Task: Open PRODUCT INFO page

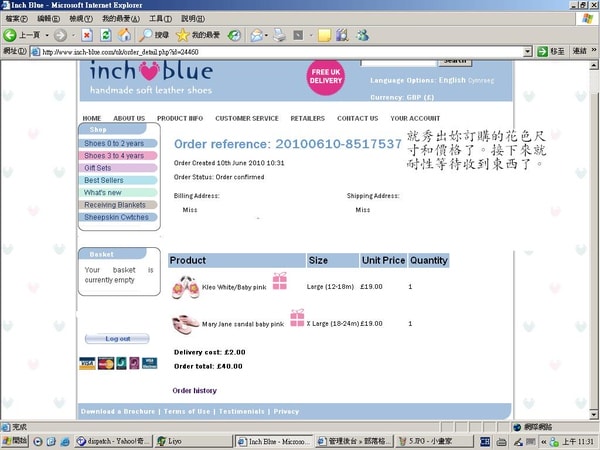Action: [180, 118]
